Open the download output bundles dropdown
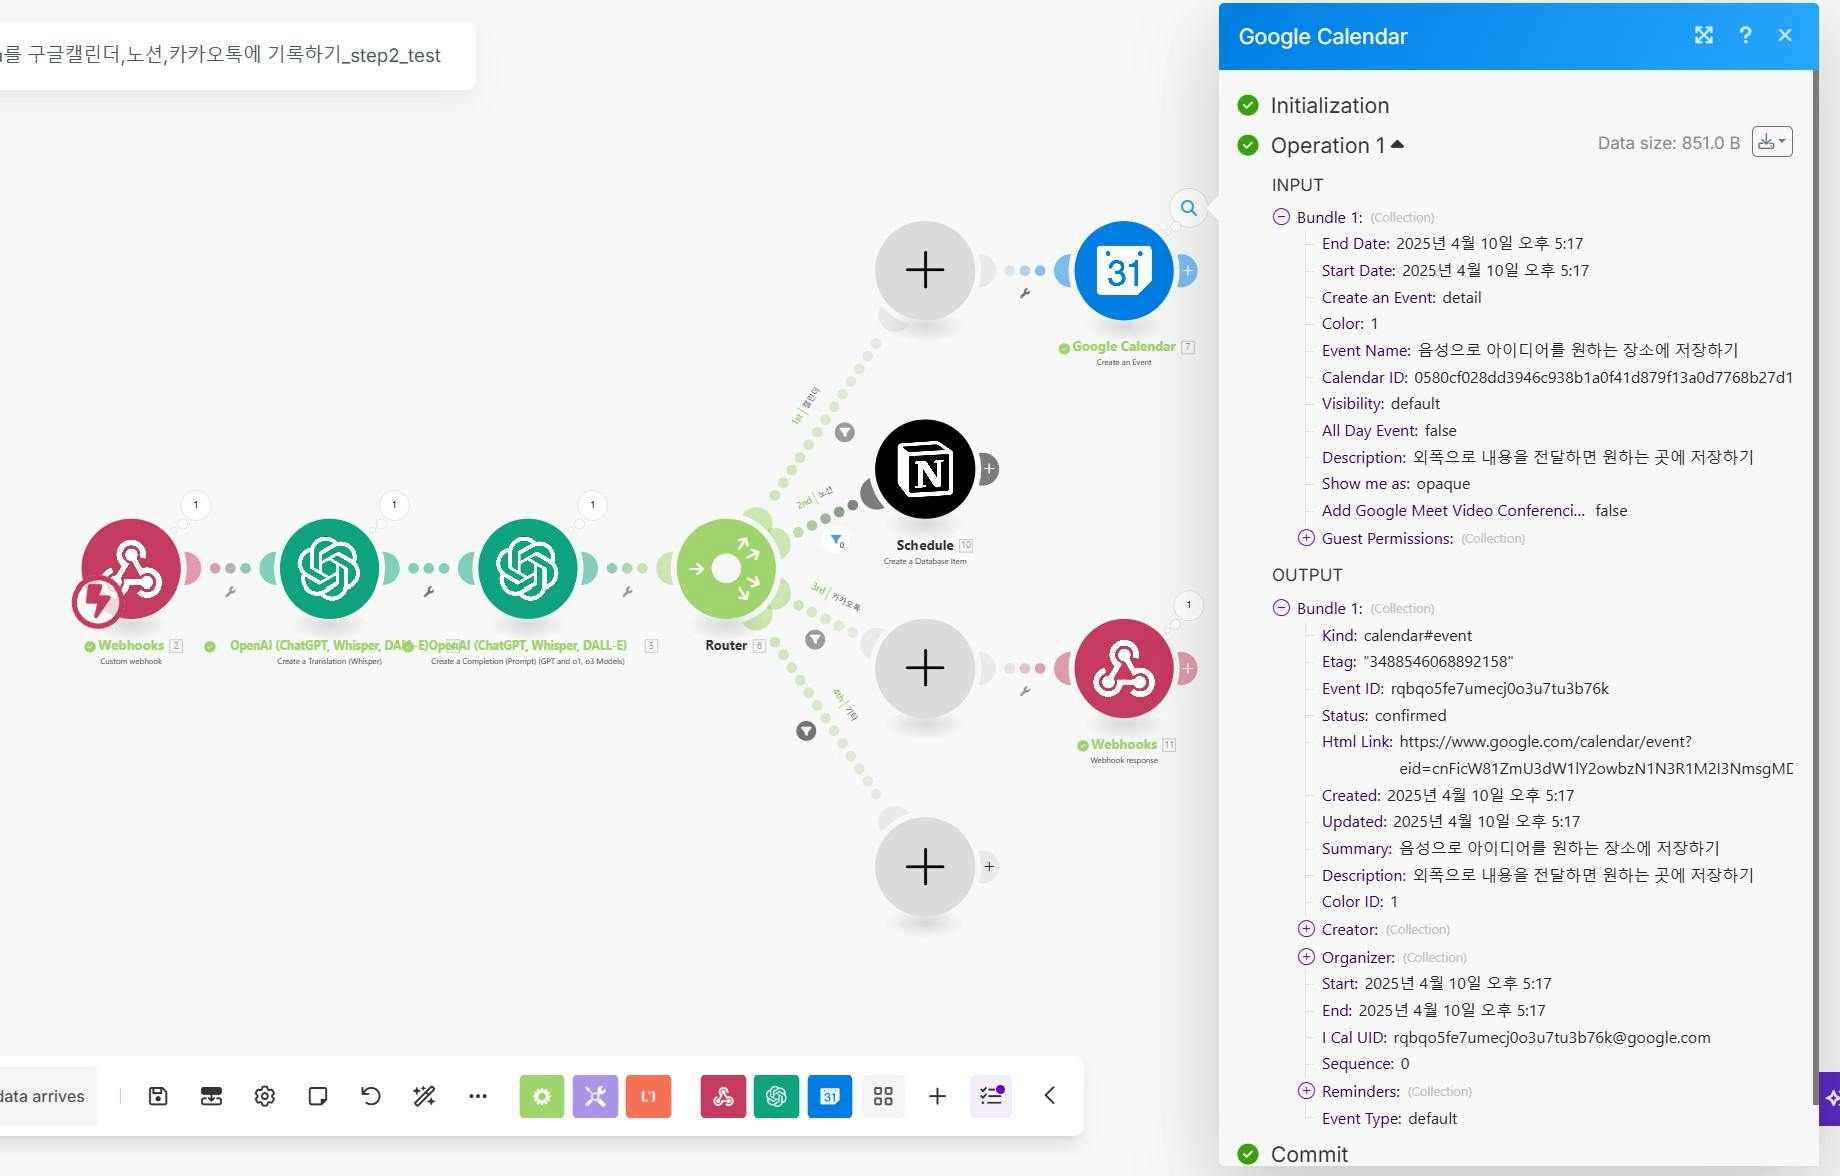 tap(1772, 142)
